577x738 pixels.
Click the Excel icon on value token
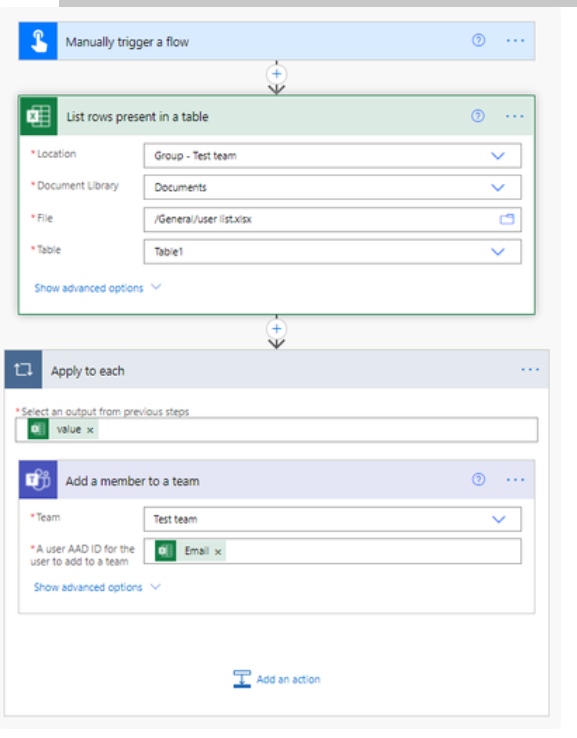[x=38, y=429]
